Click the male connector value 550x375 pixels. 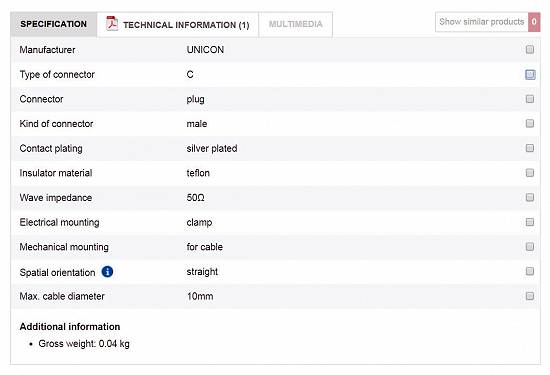point(197,124)
